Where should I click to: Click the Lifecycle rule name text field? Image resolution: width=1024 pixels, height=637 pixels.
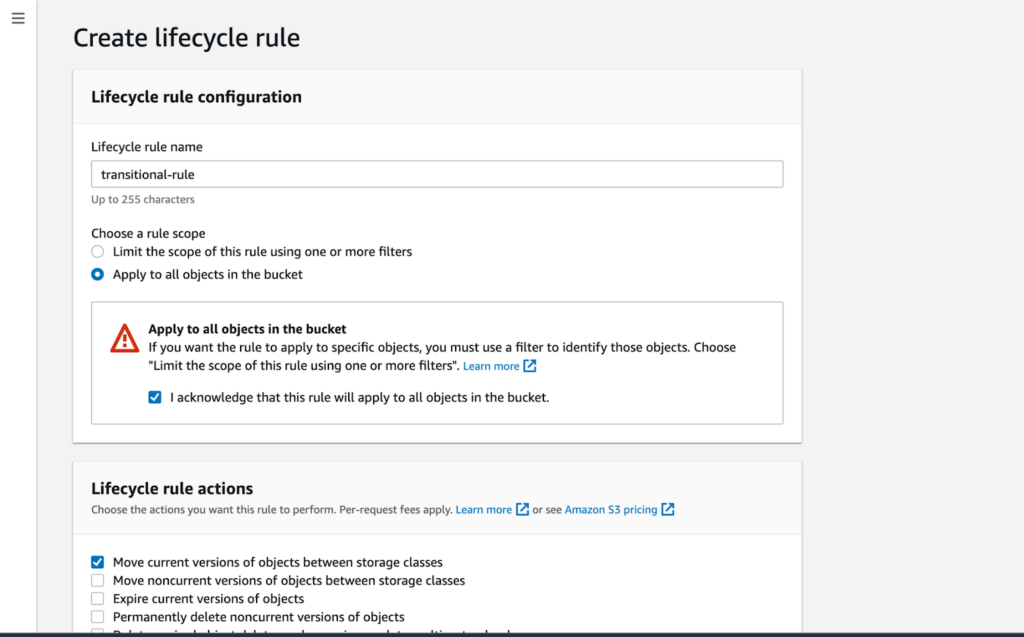coord(437,173)
